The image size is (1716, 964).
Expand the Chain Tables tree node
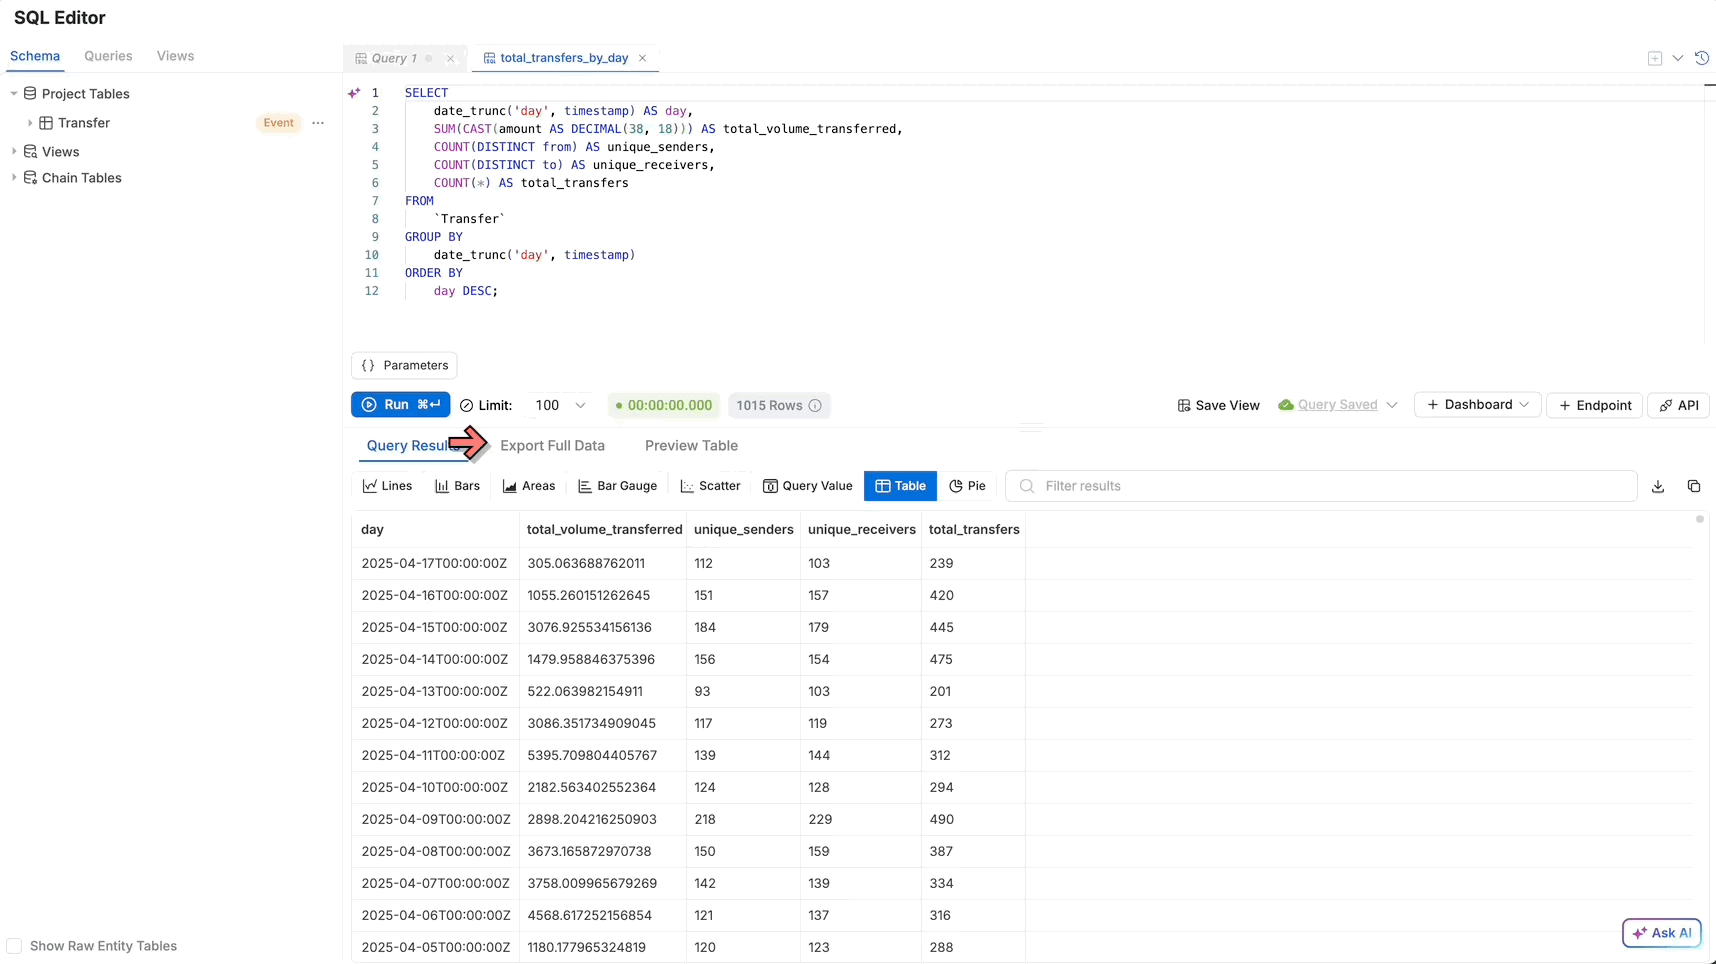(14, 178)
